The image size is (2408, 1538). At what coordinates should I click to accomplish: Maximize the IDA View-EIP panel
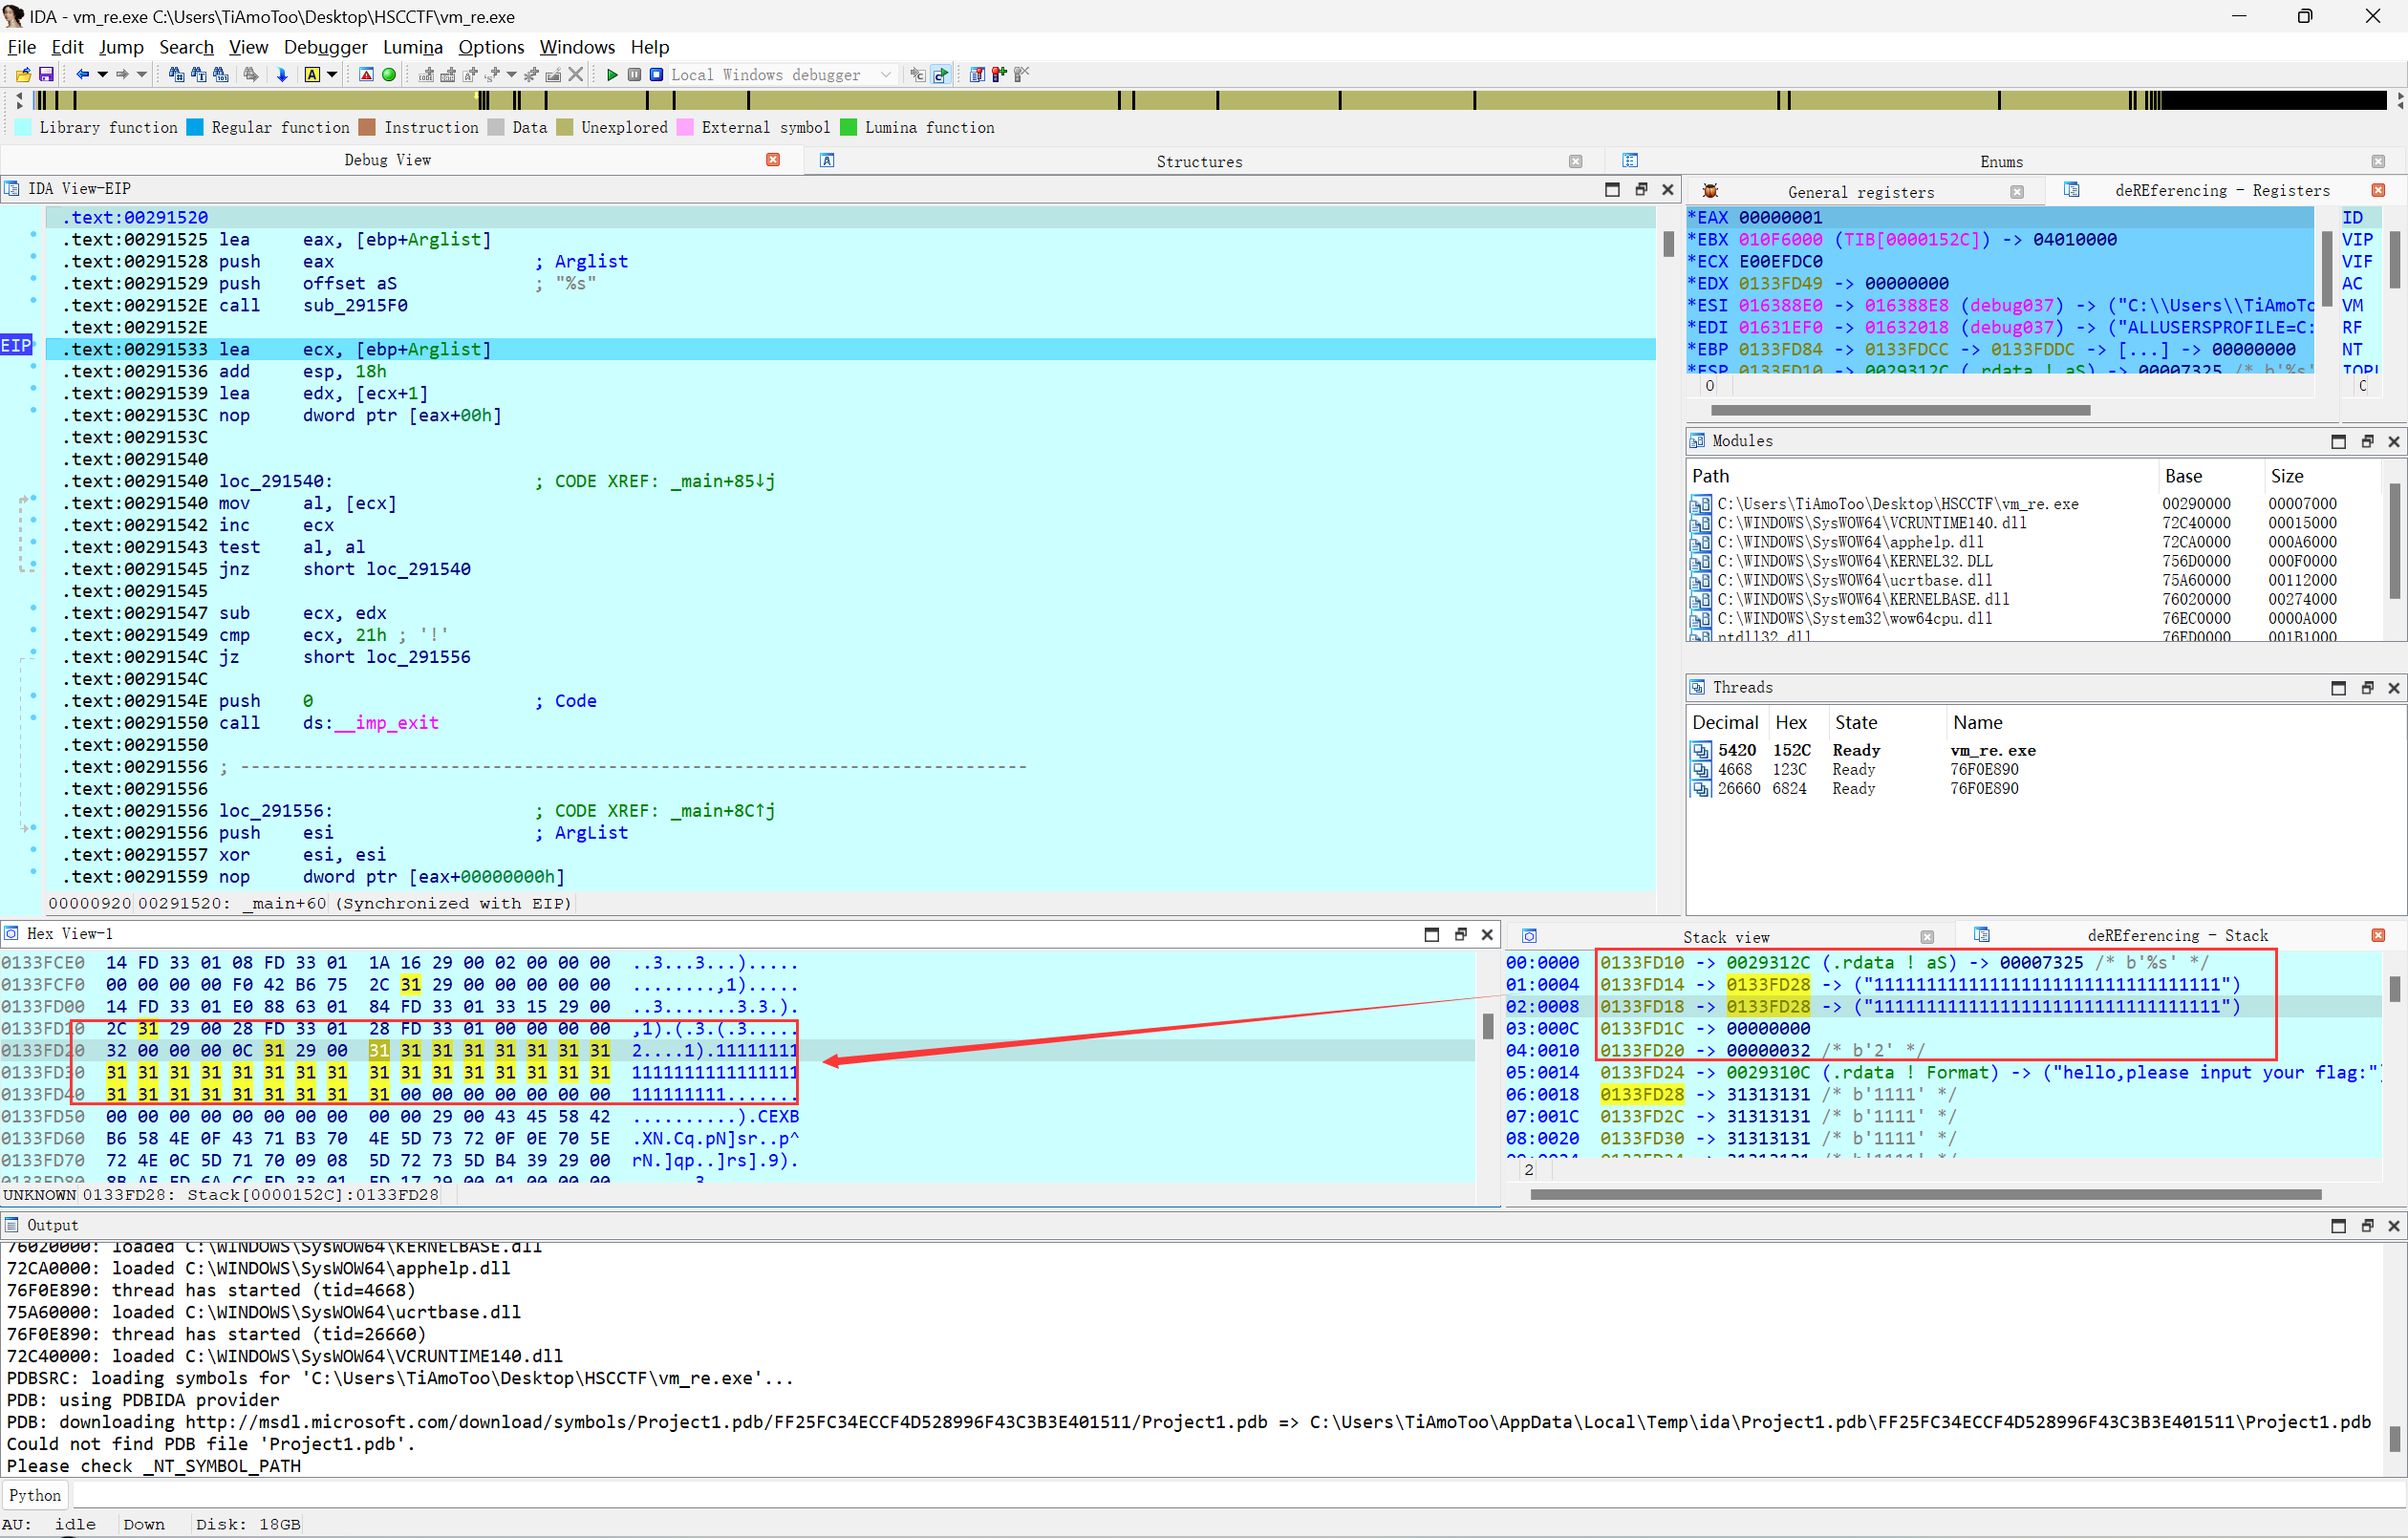[x=1612, y=189]
